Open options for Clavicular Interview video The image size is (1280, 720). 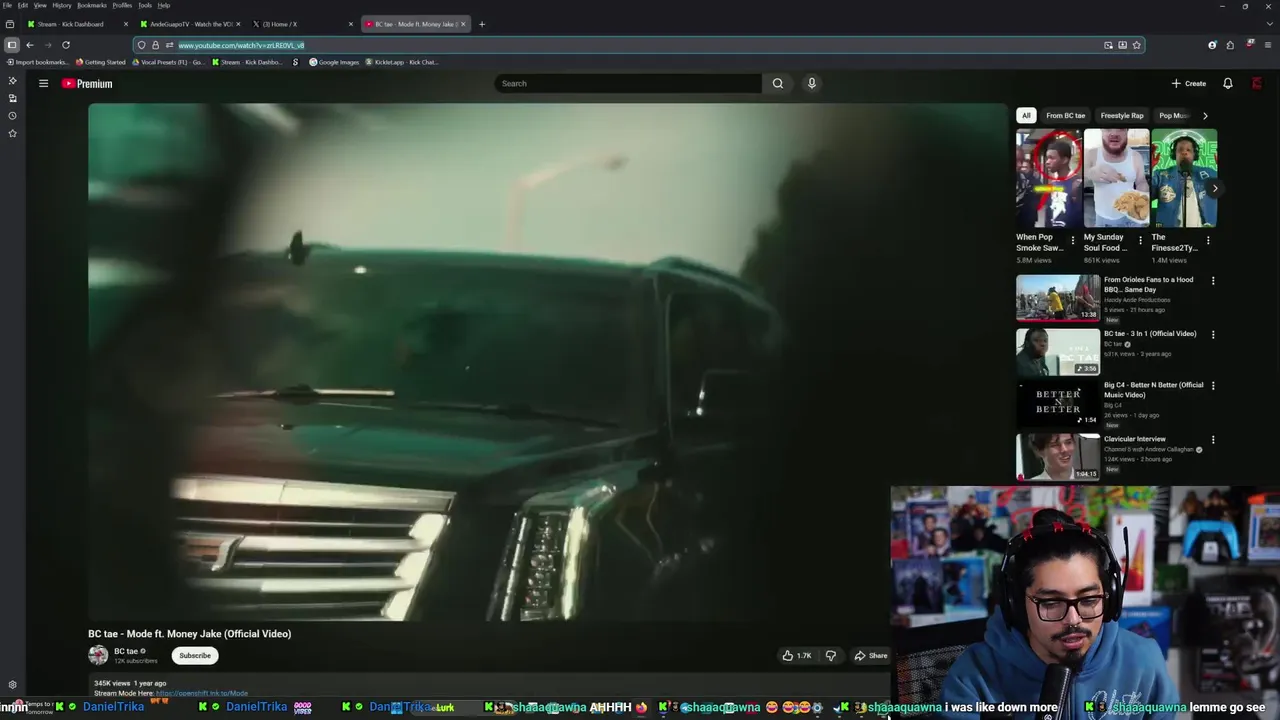click(1213, 439)
